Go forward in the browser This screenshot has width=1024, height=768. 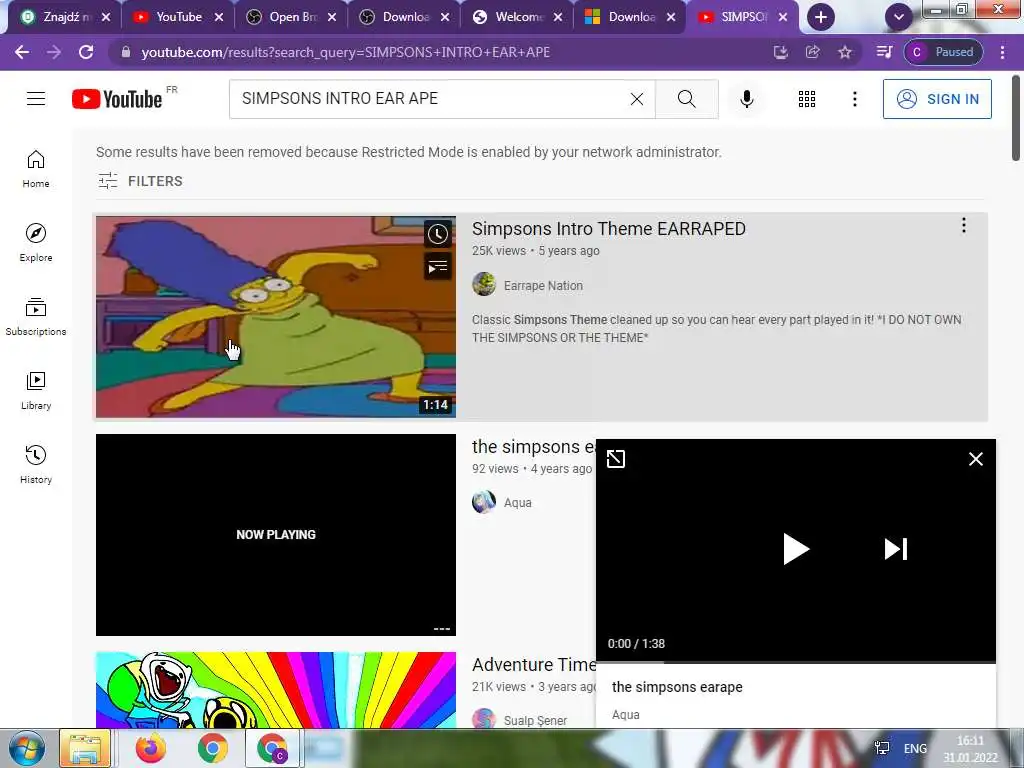click(x=54, y=52)
